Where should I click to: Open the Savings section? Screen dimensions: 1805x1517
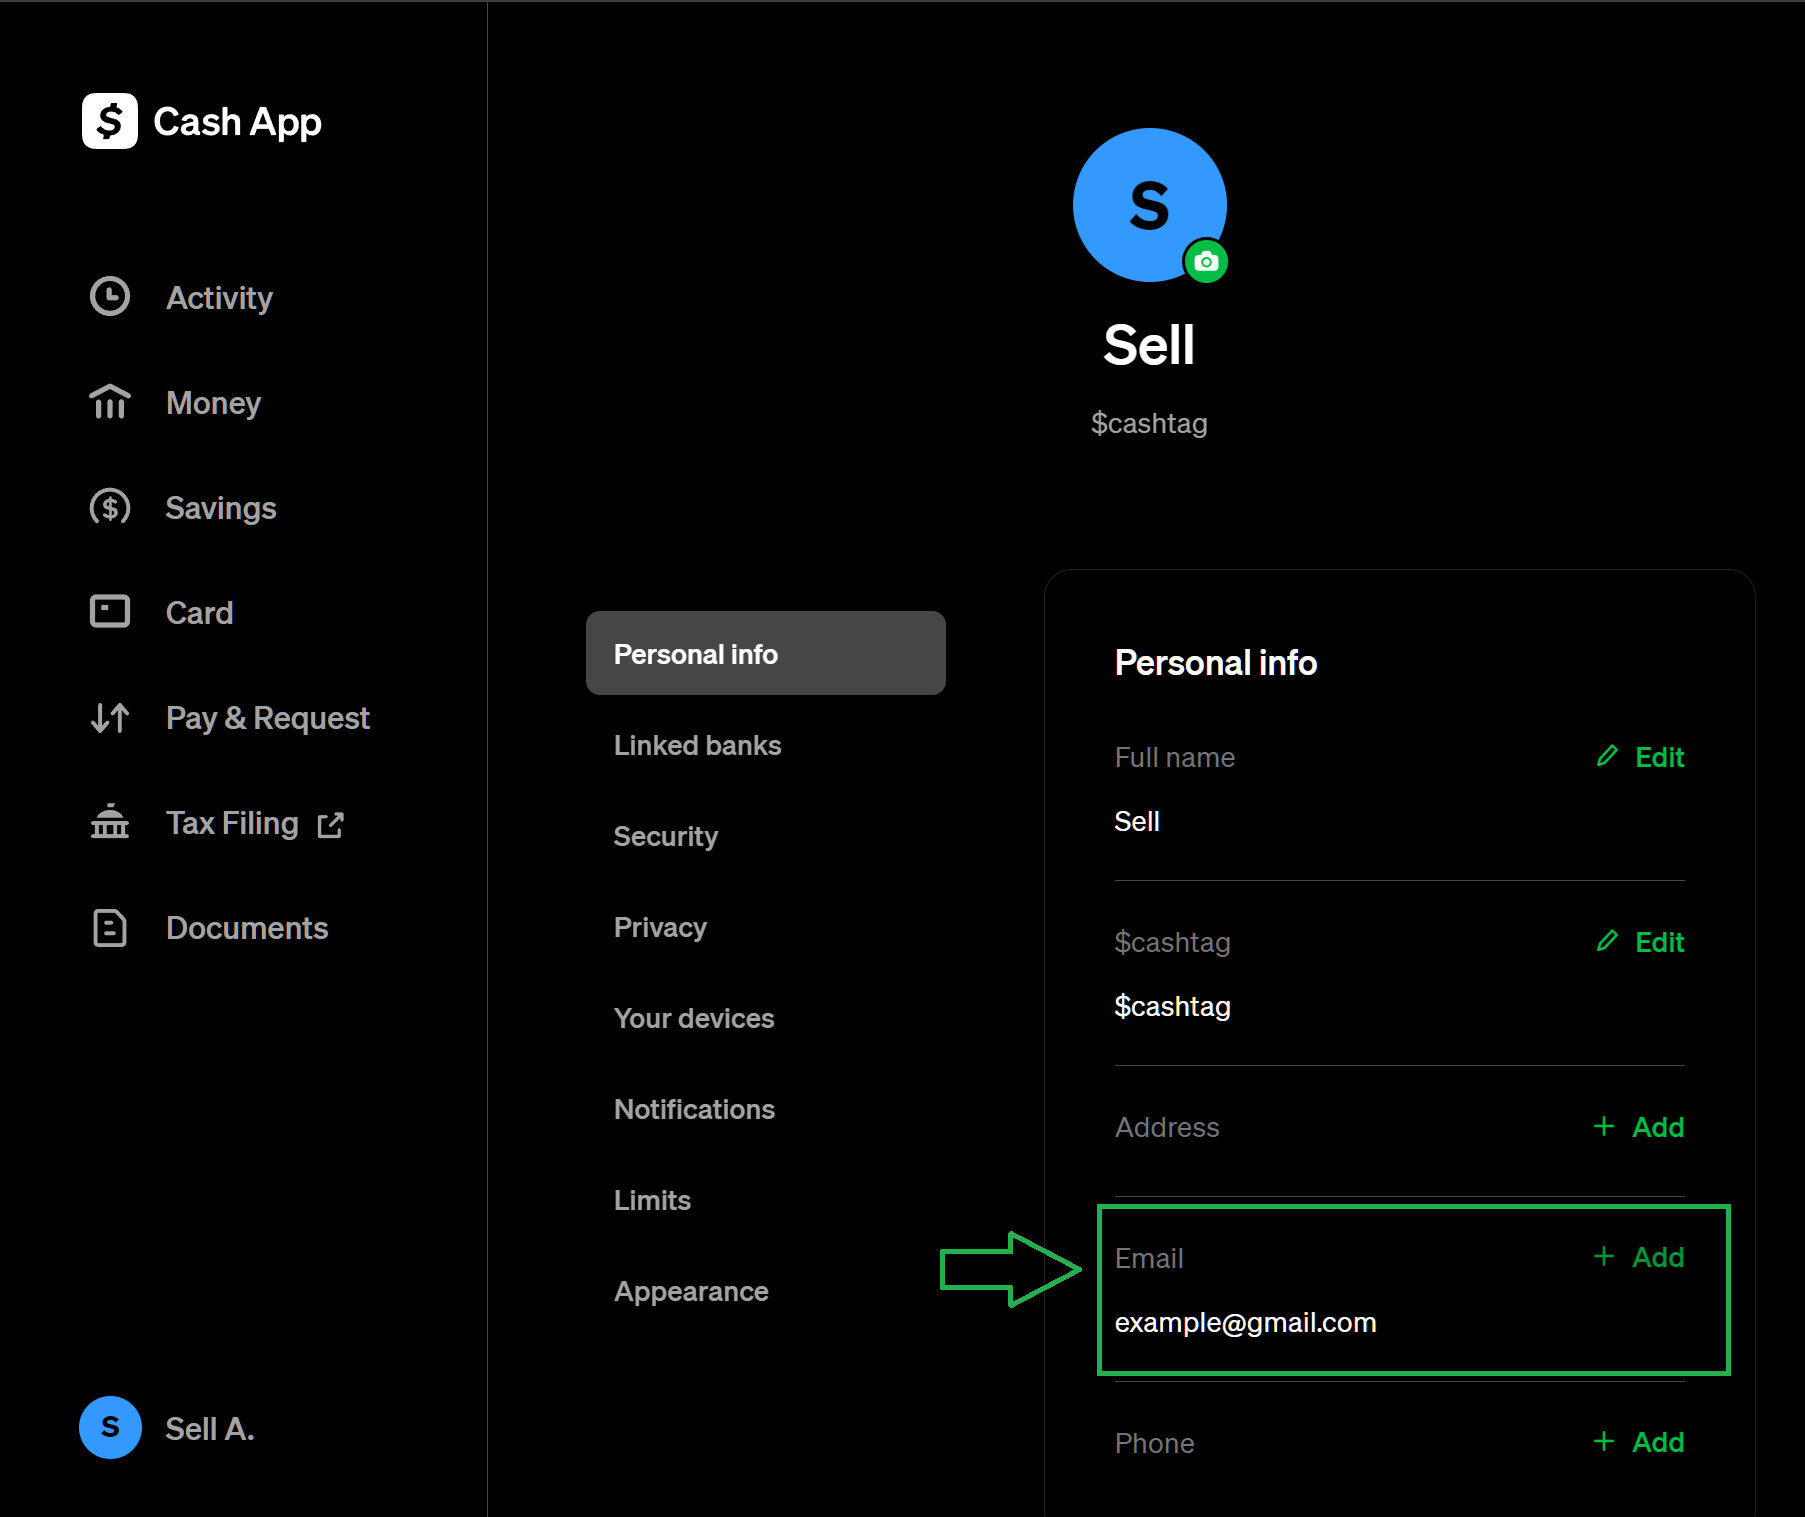tap(220, 507)
